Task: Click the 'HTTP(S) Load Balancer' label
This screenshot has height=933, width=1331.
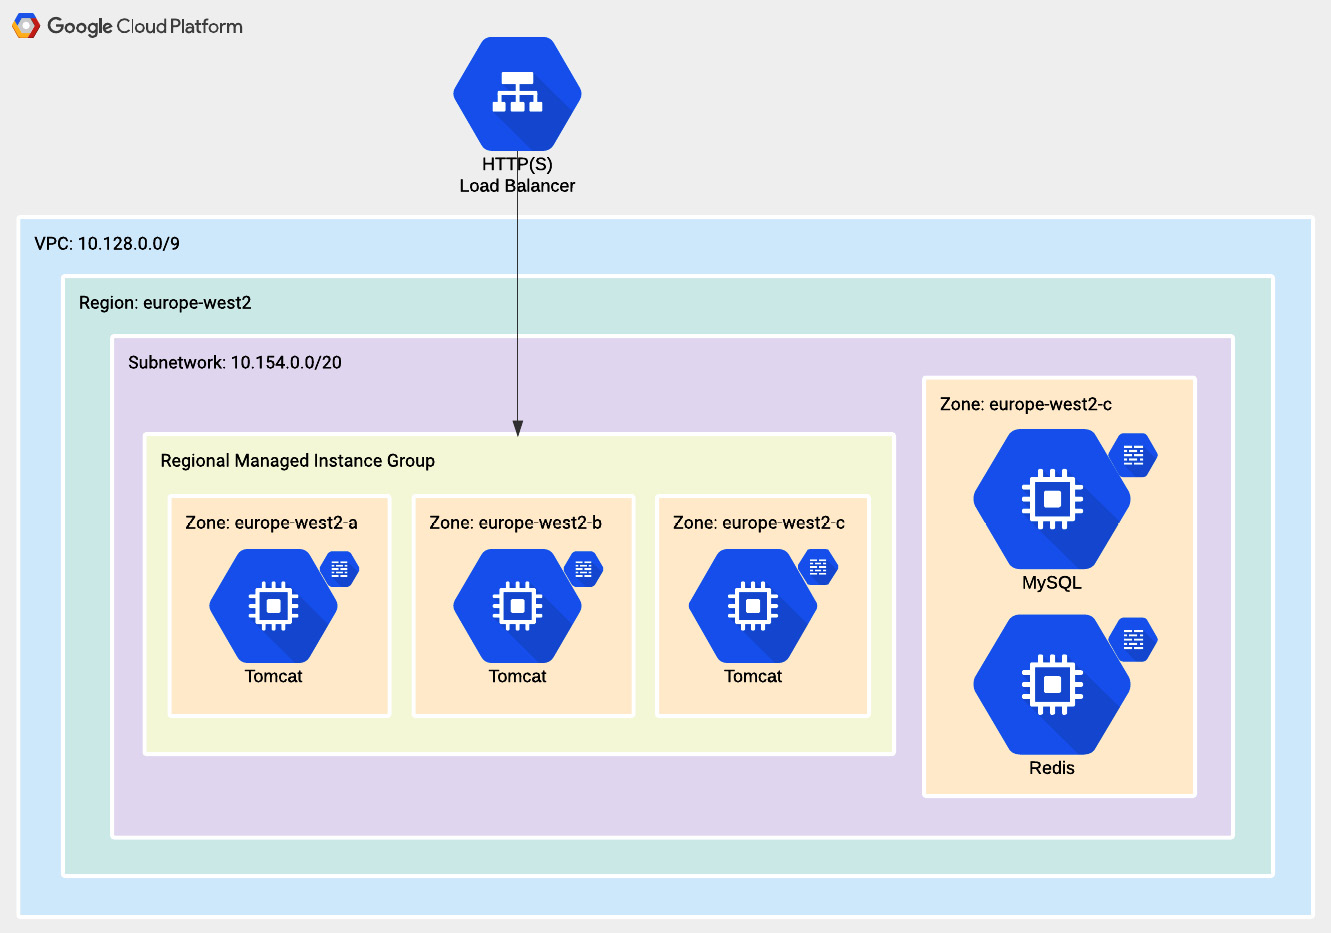Action: [x=517, y=175]
